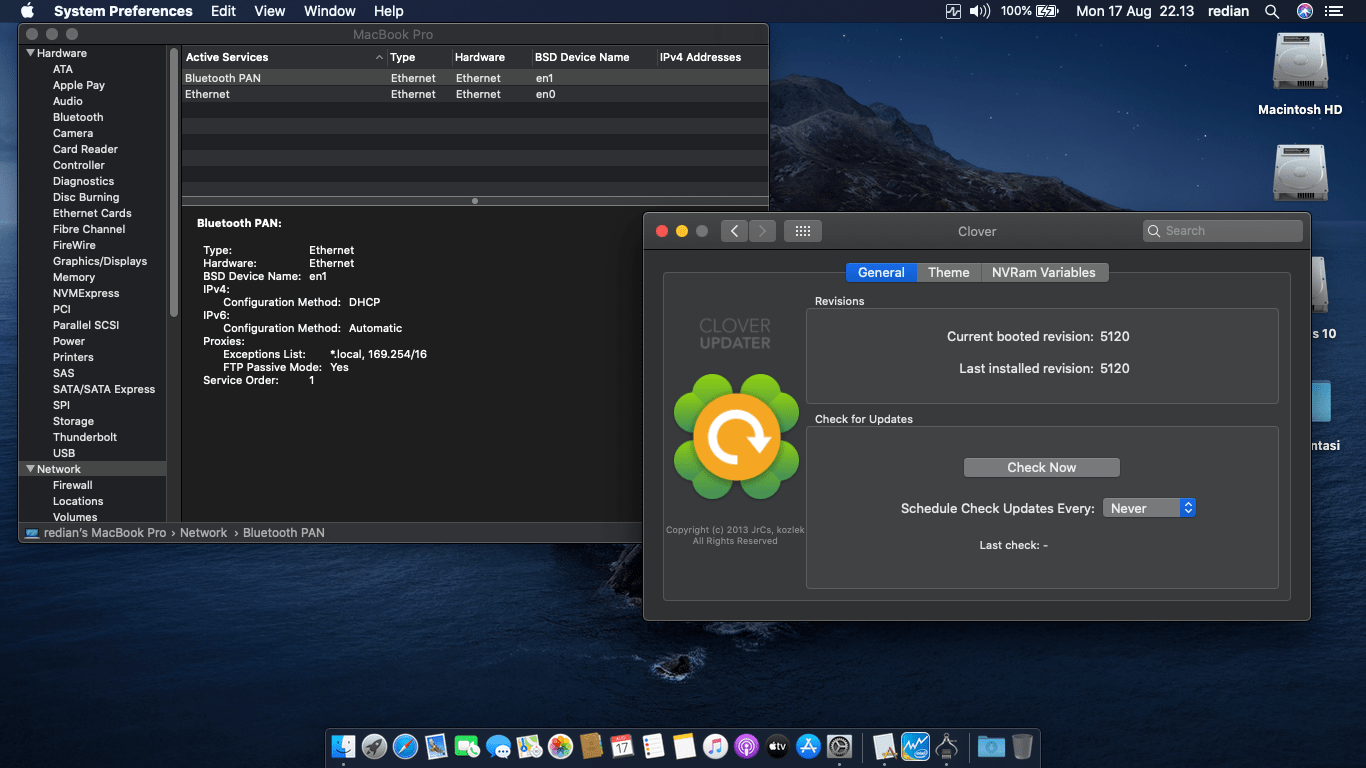Open FaceTime from the Dock
This screenshot has height=768, width=1366.
(x=467, y=746)
